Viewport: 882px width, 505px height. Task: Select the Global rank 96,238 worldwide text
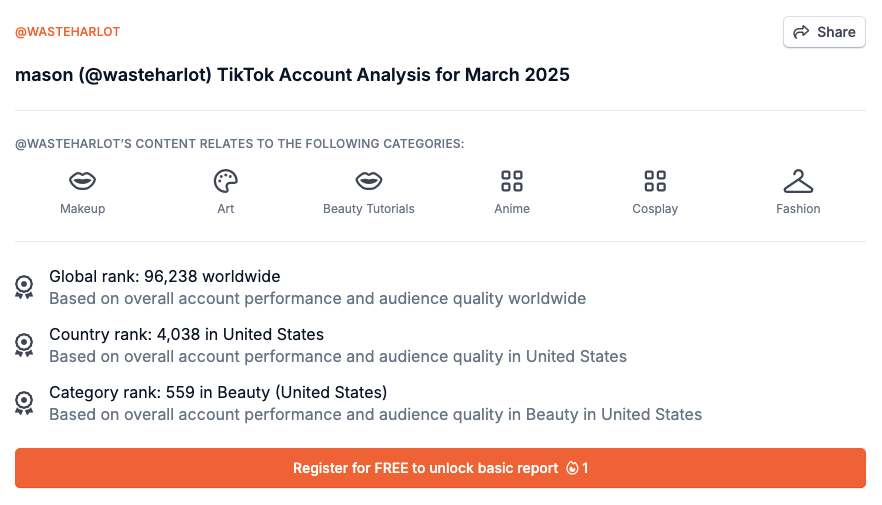click(165, 276)
